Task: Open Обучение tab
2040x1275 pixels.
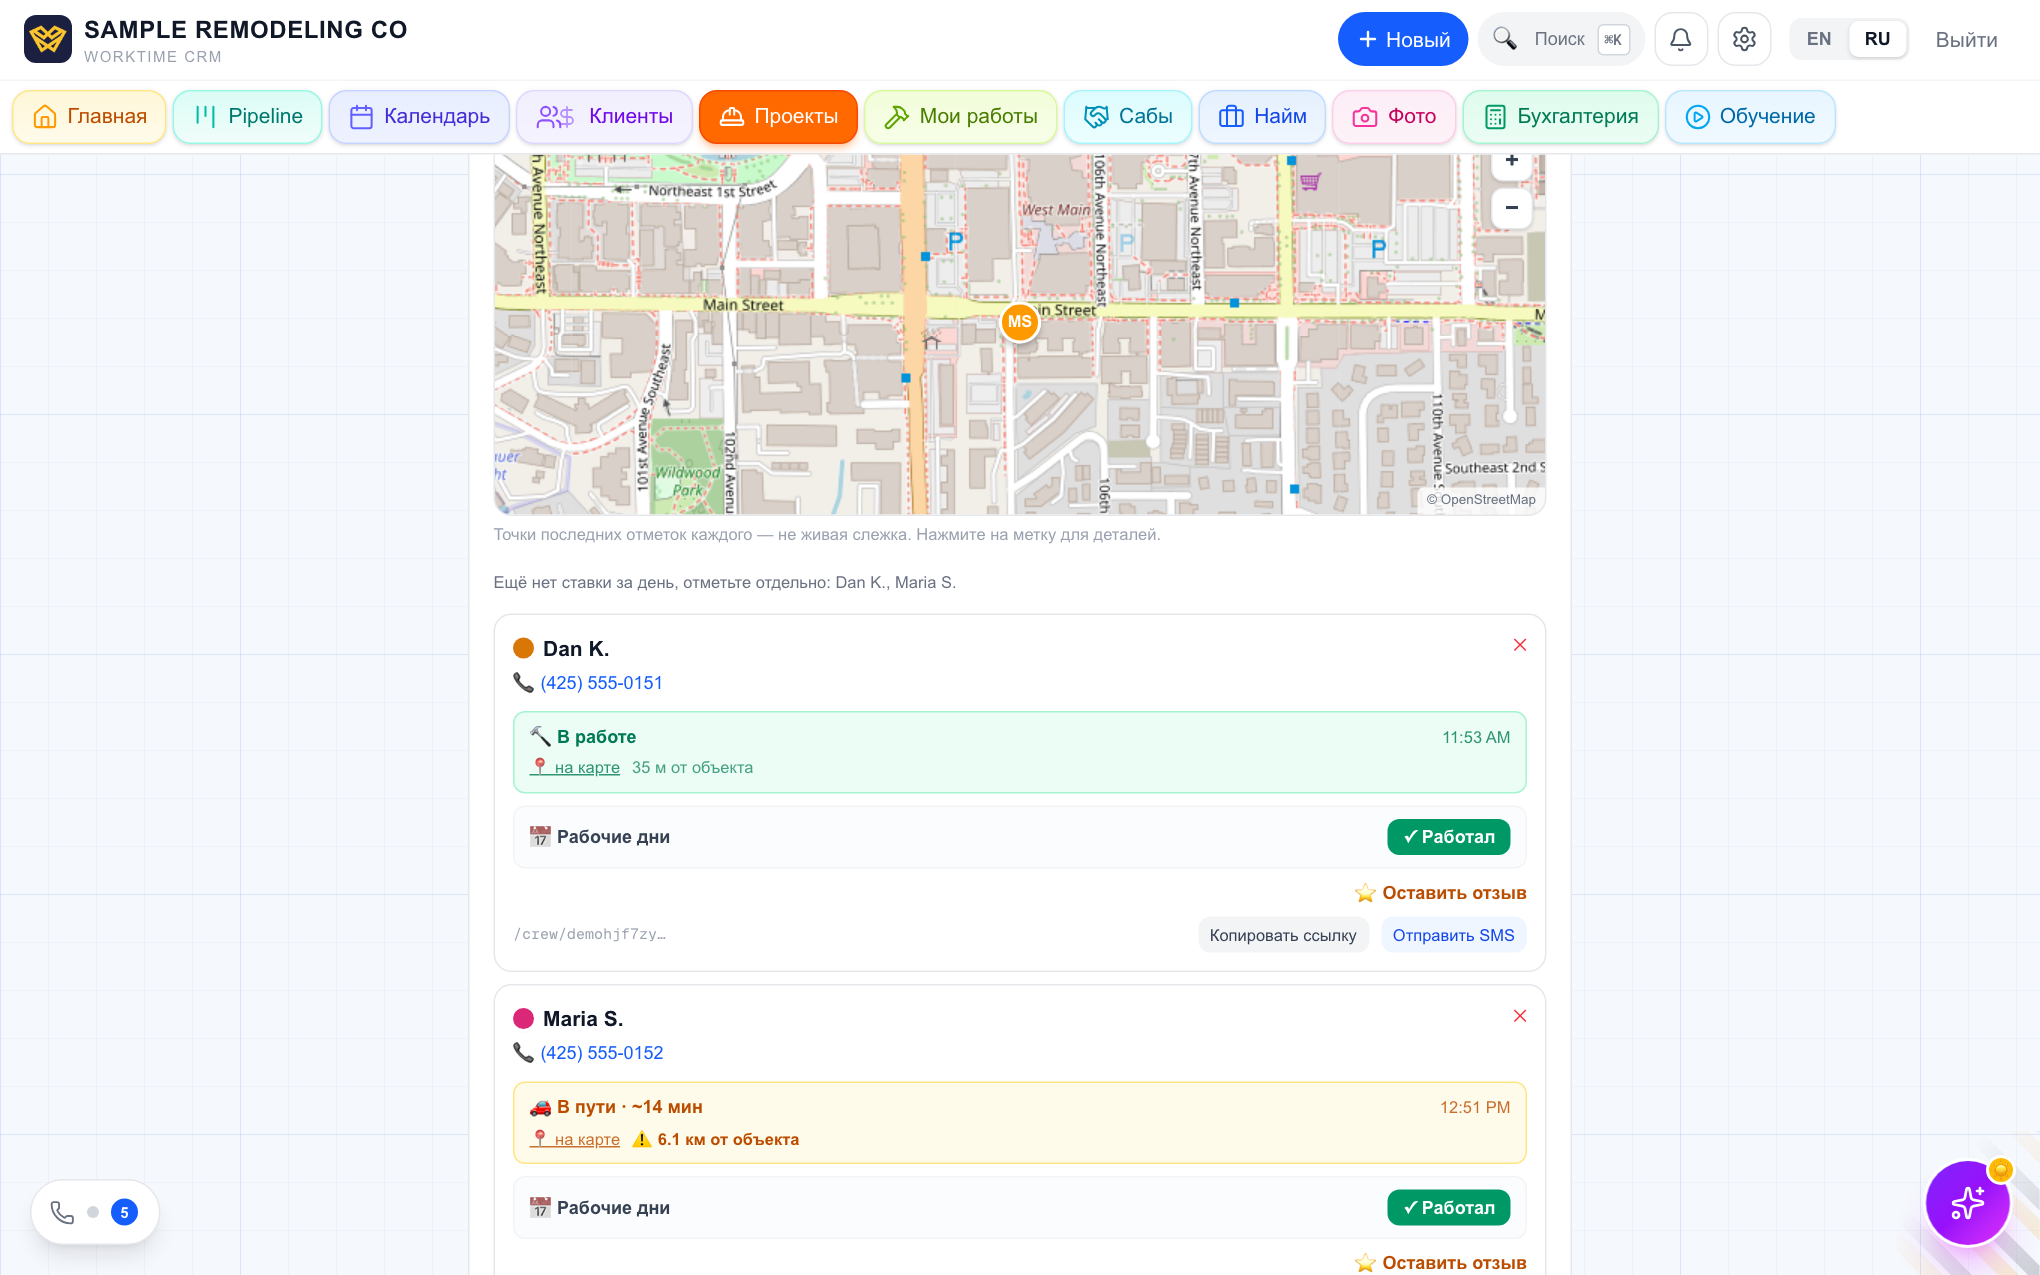Action: click(1750, 117)
